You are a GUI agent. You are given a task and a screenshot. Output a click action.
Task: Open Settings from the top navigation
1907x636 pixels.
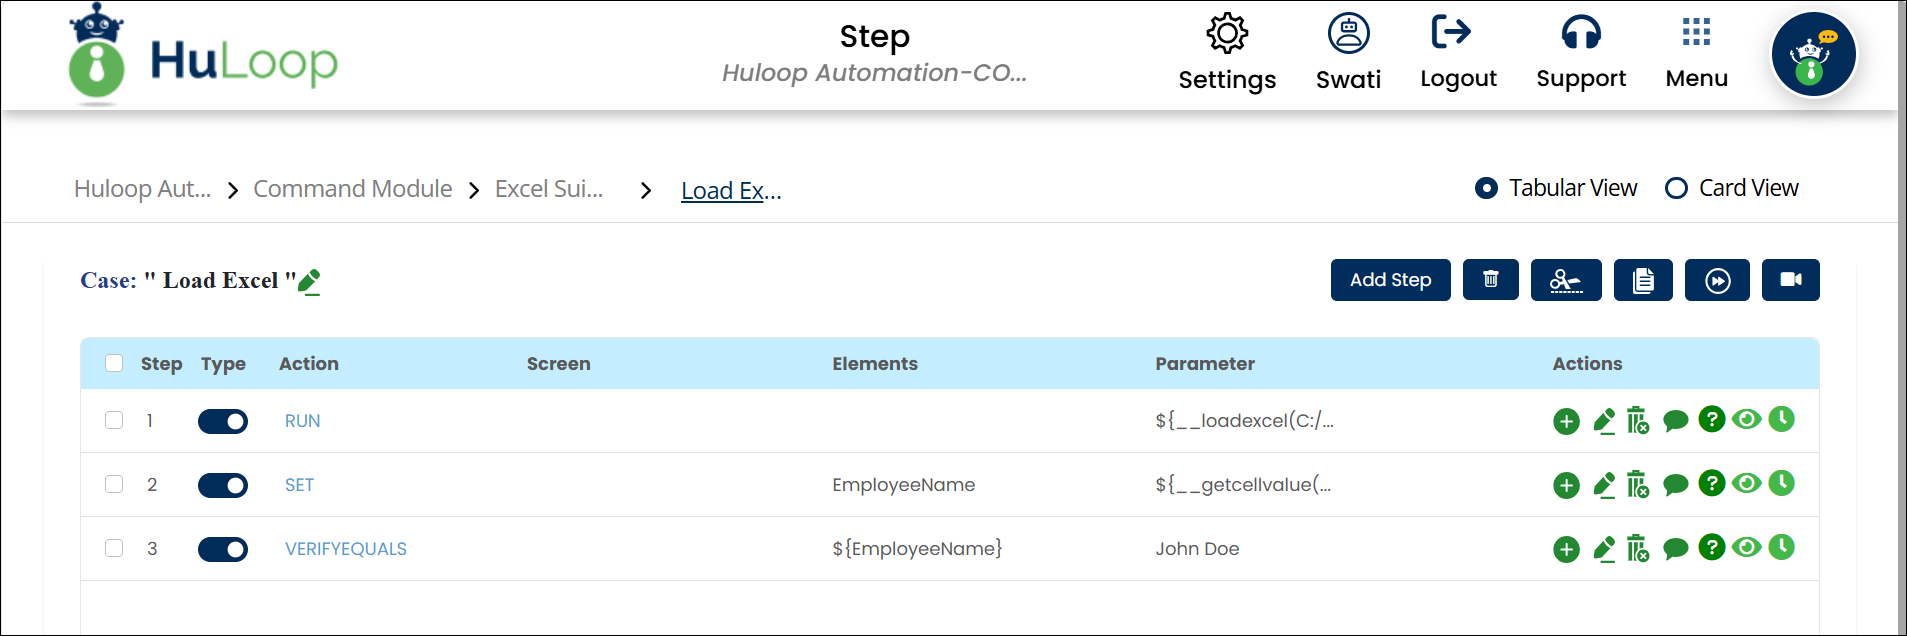point(1227,52)
